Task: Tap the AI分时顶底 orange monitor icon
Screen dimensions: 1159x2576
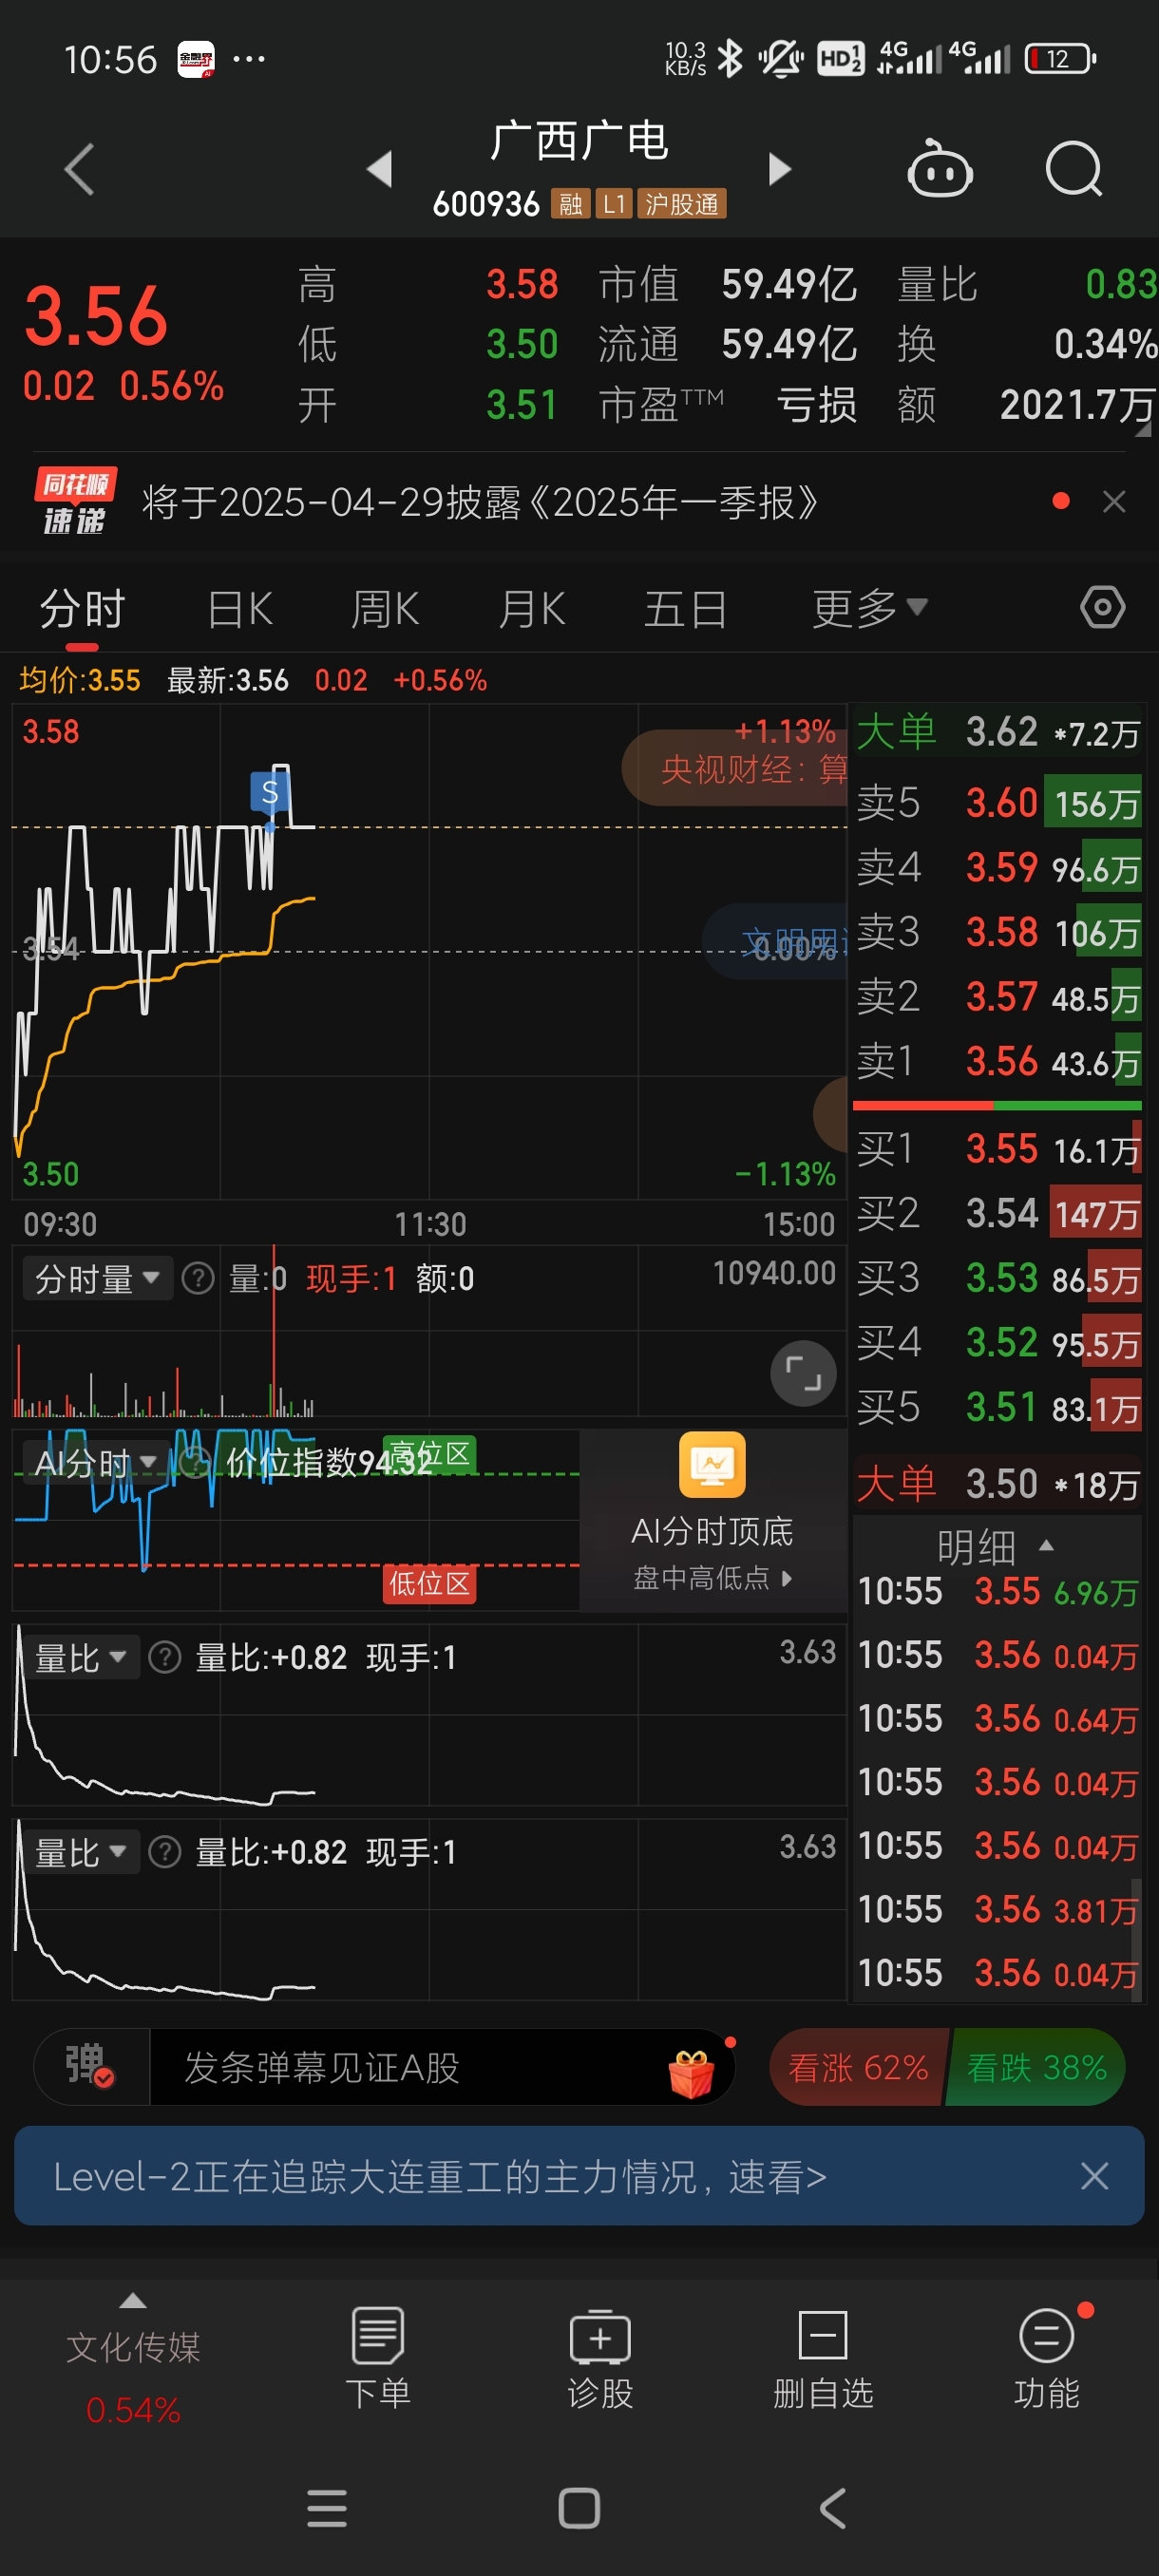Action: (712, 1464)
